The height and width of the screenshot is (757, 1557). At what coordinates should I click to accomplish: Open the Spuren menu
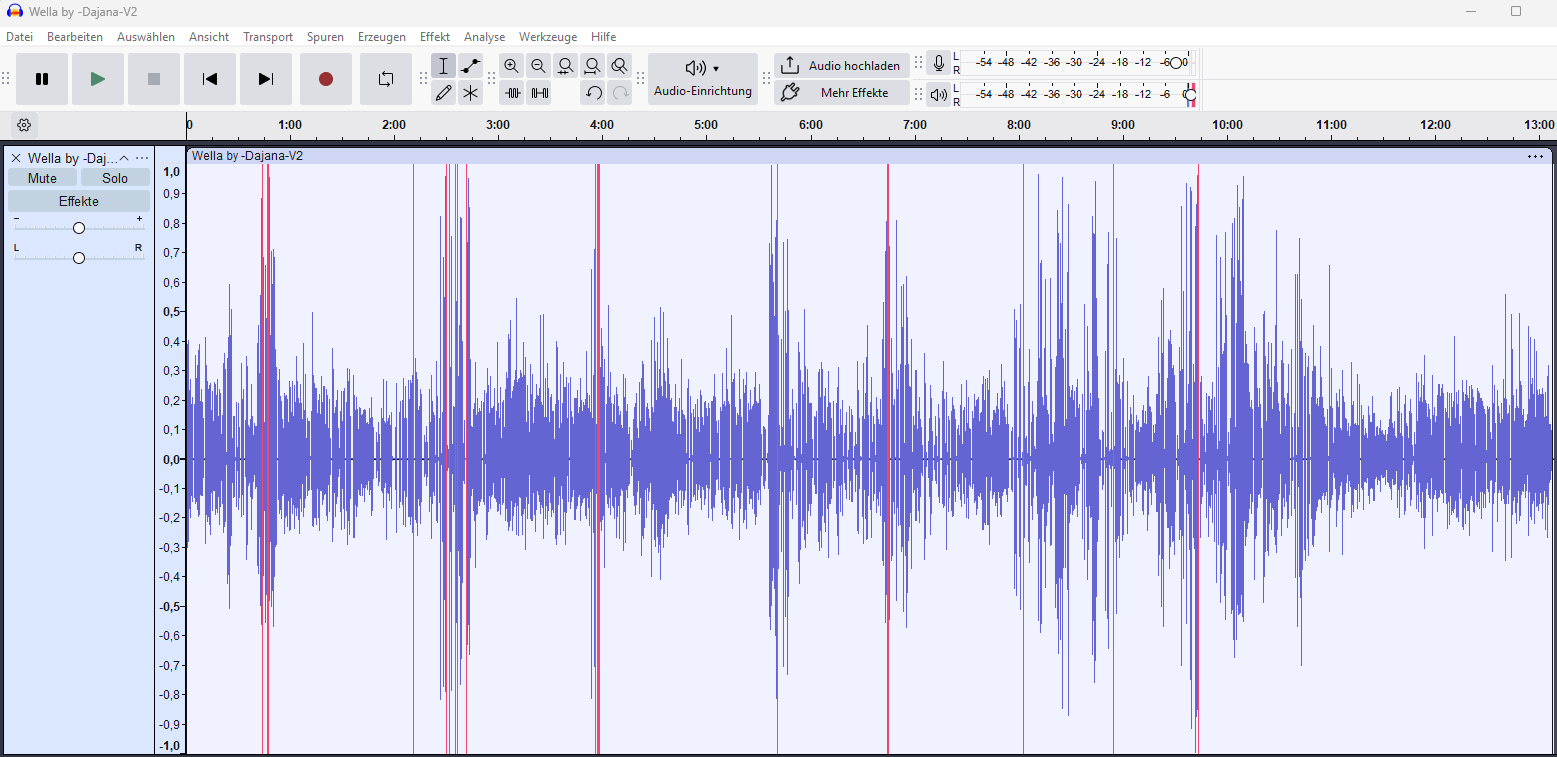[x=325, y=37]
